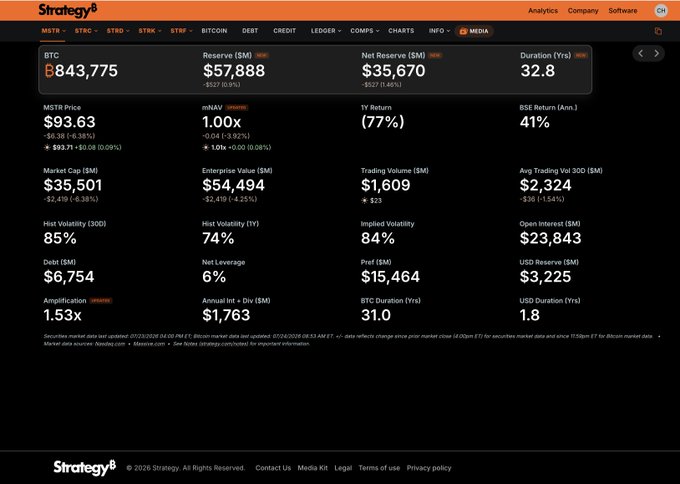Expand the STRF dropdown
Viewport: 680px width, 484px height.
[181, 31]
